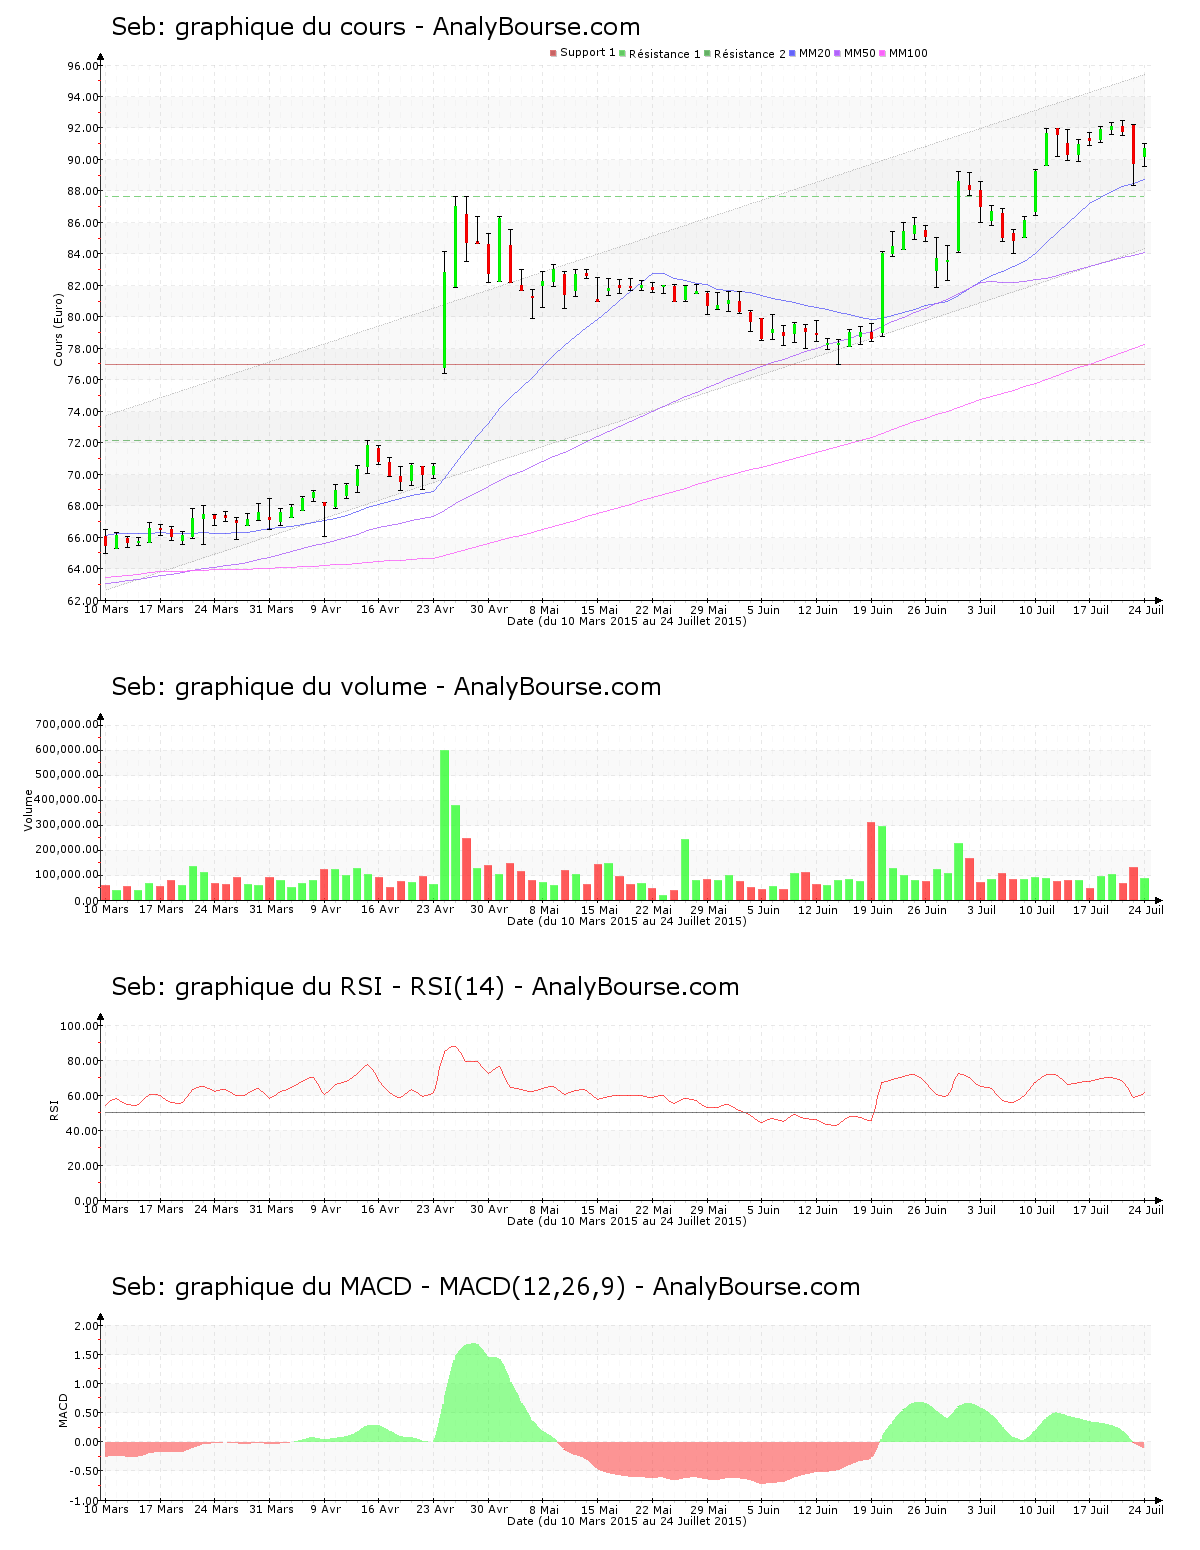This screenshot has height=1550, width=1200.
Task: Click 76.00 on the price axis
Action: pos(83,380)
